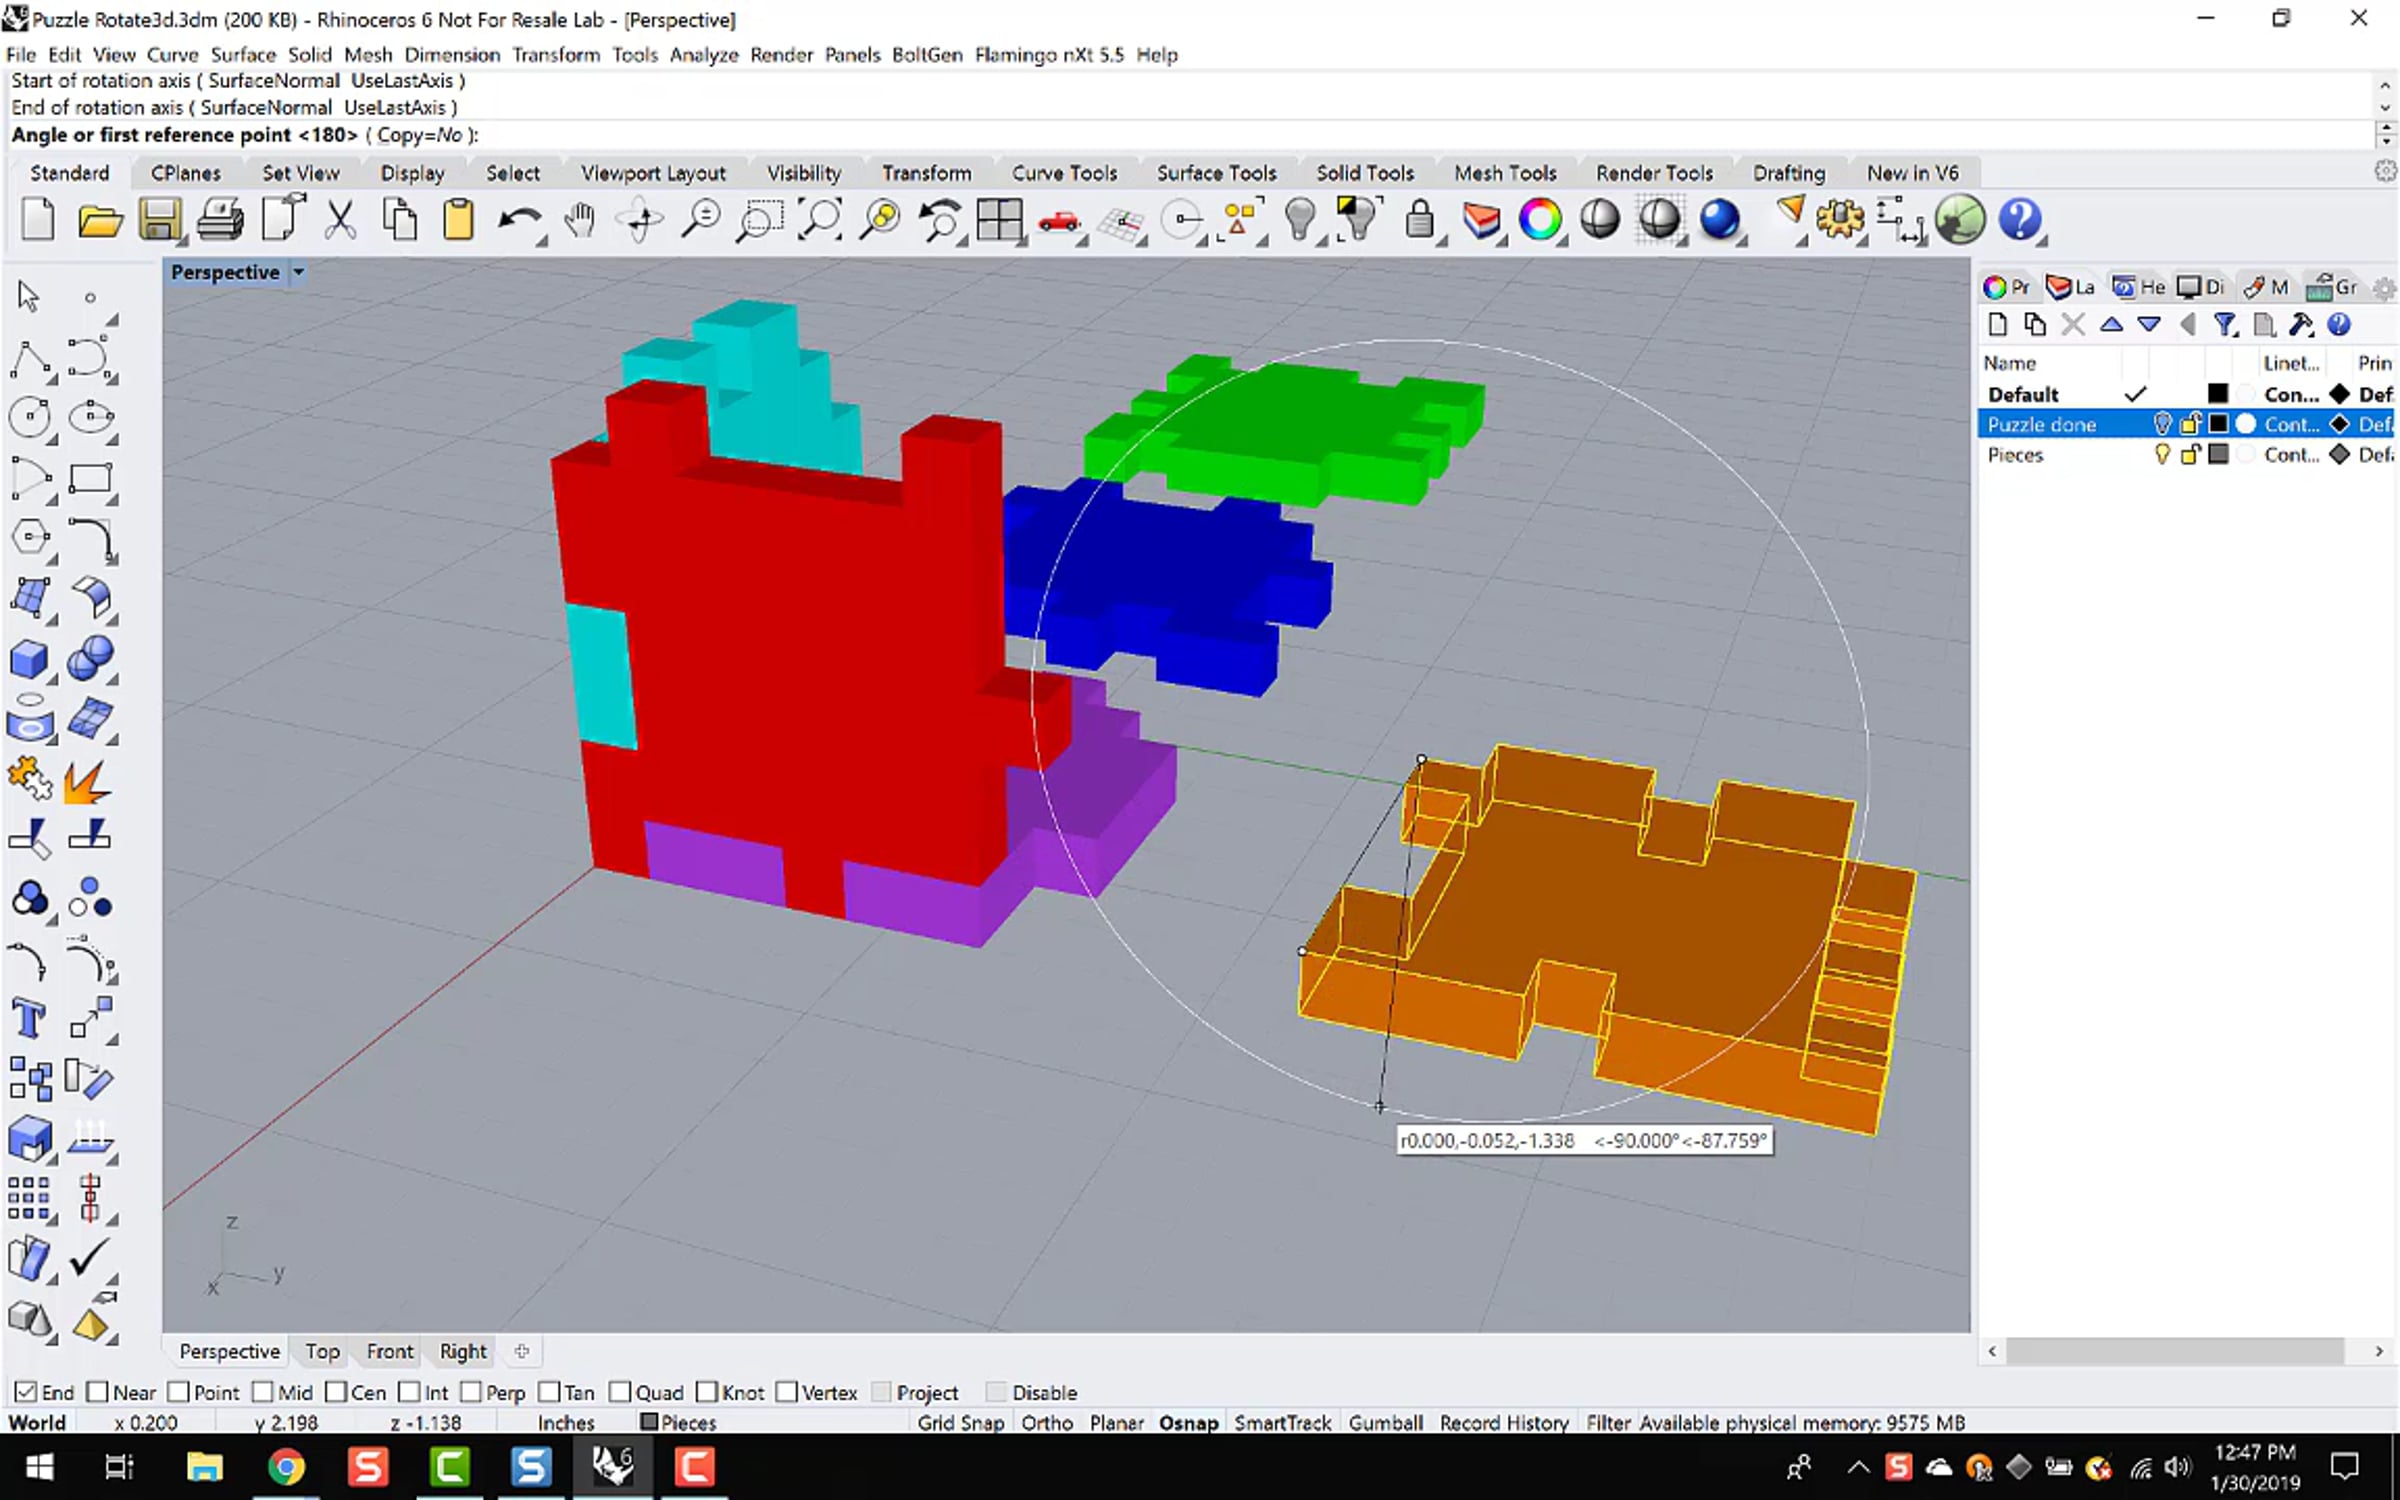Click the Puzzle done layer color swatch
The width and height of the screenshot is (2400, 1500).
[2218, 424]
